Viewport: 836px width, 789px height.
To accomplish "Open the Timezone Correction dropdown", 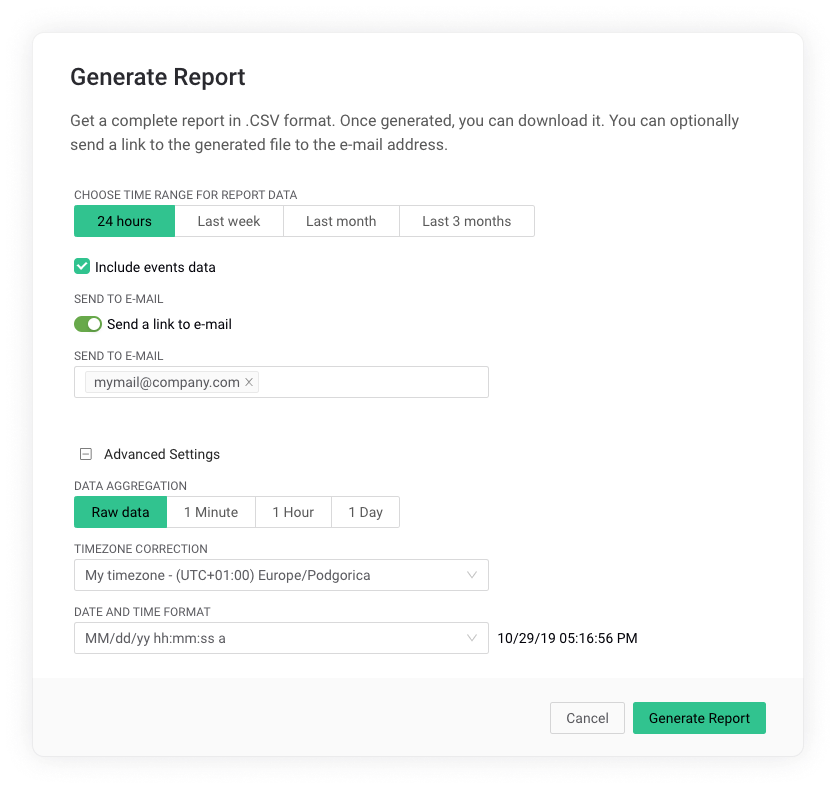I will click(281, 575).
